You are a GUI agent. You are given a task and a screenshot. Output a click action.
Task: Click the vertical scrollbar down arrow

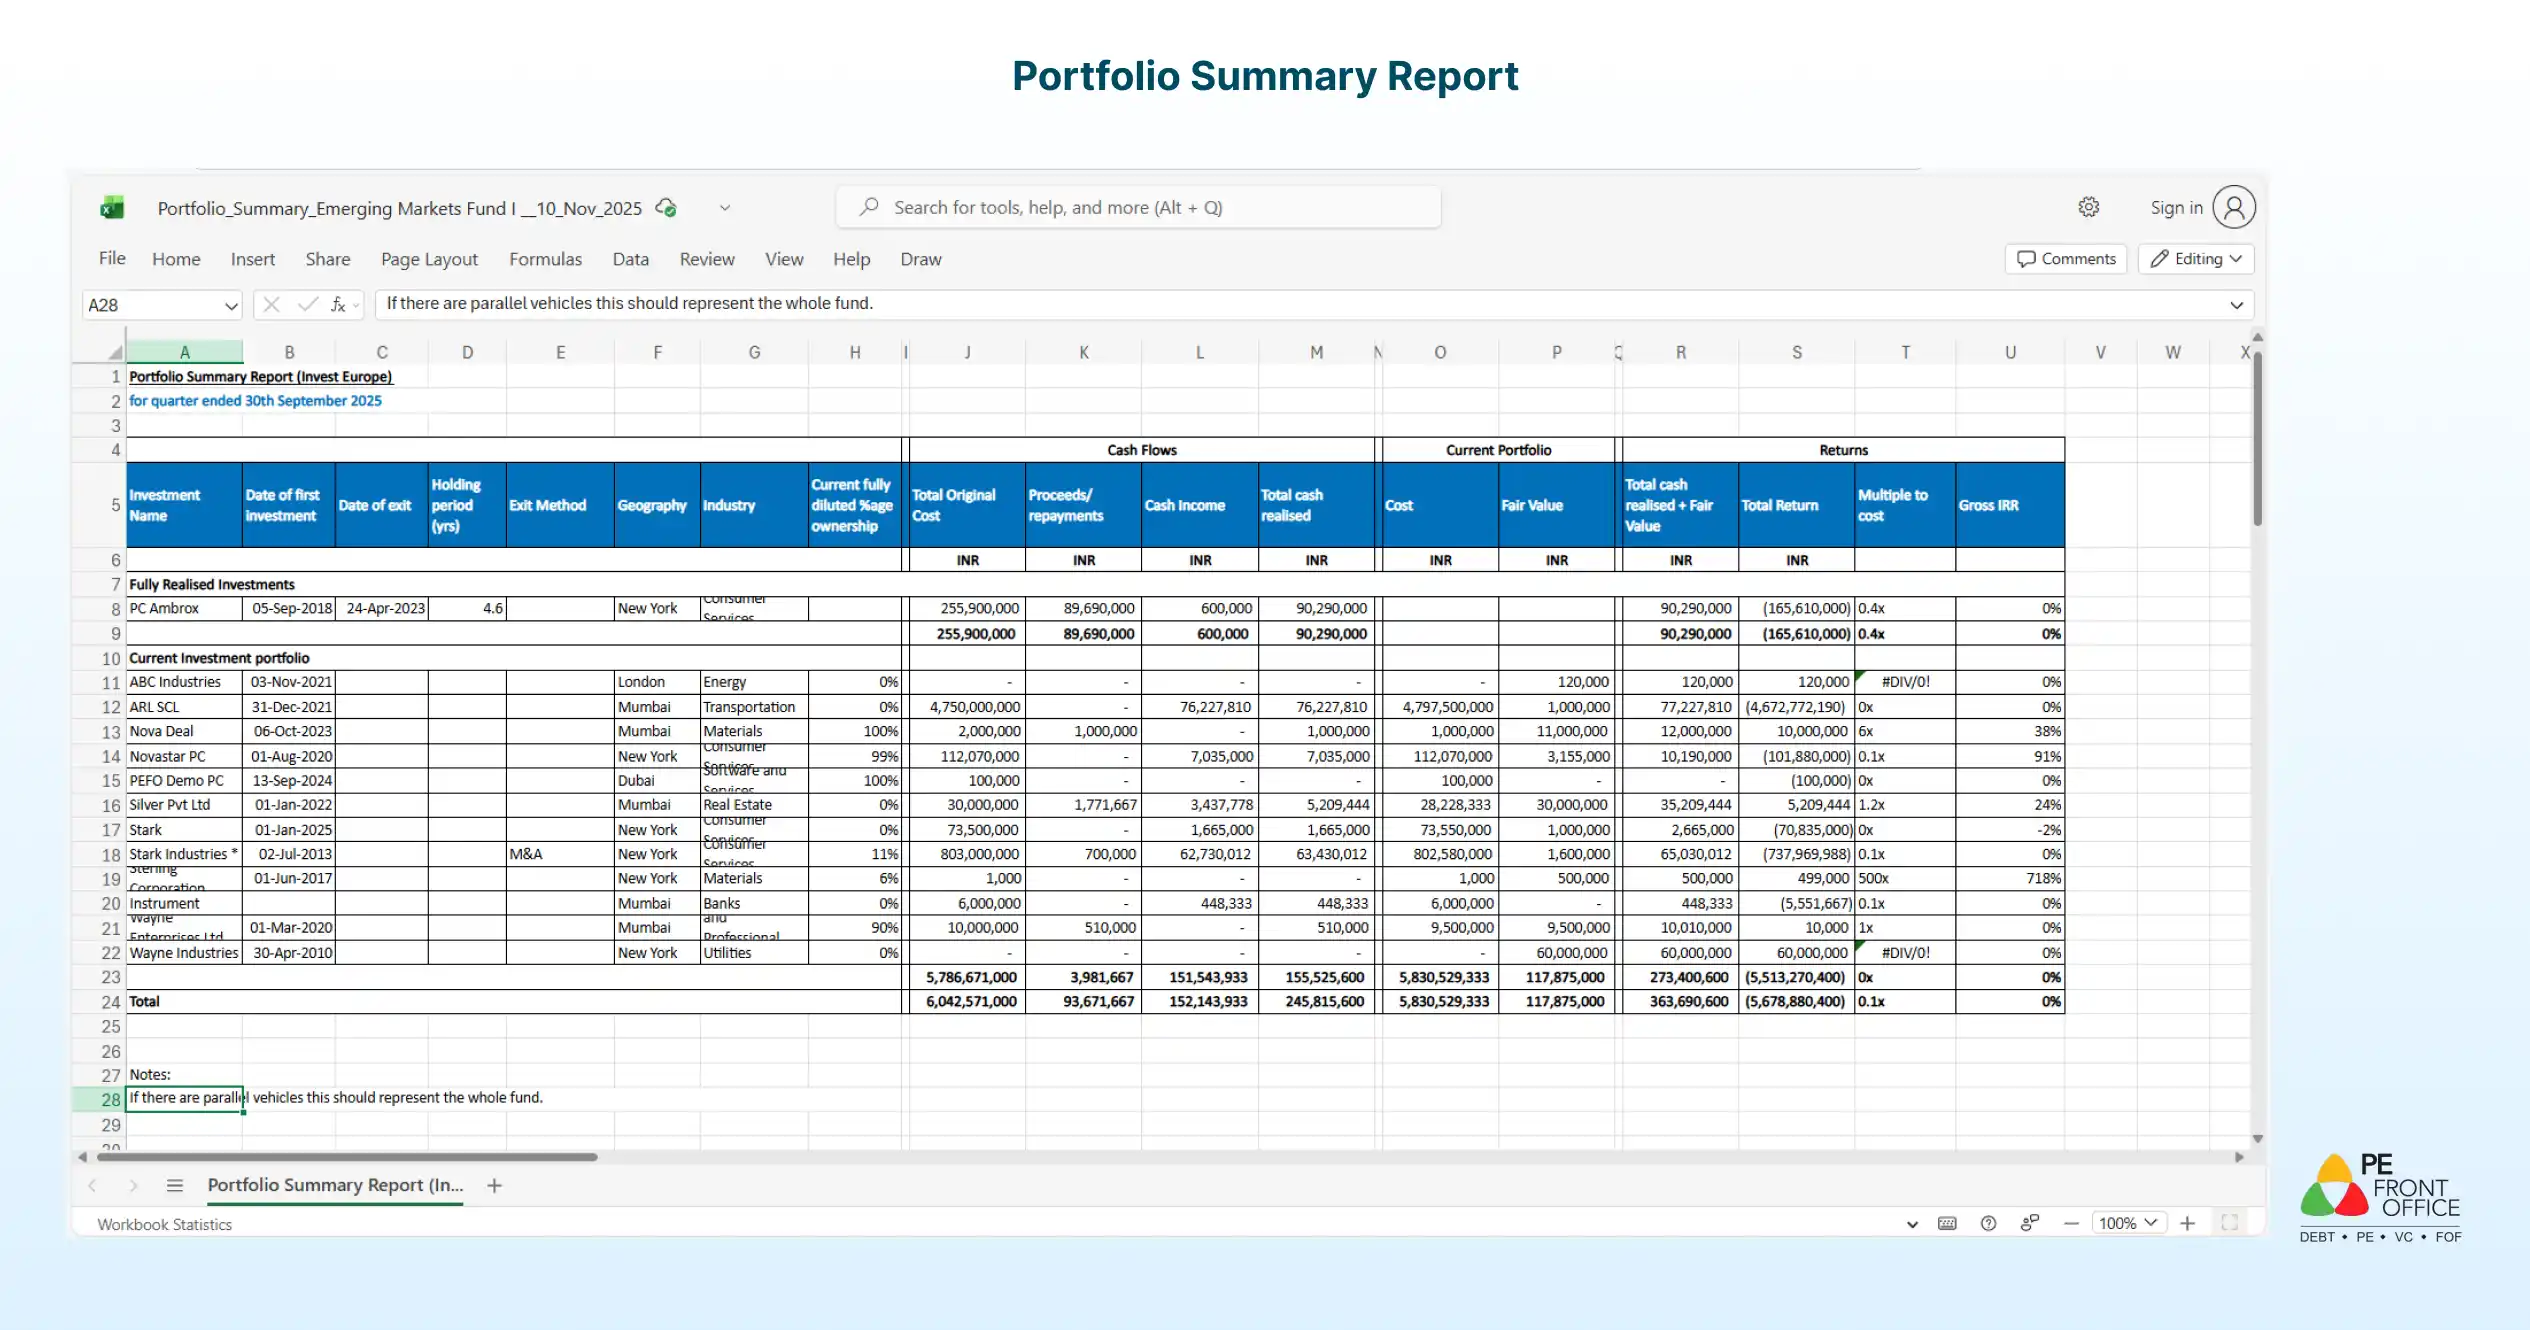(2258, 1139)
